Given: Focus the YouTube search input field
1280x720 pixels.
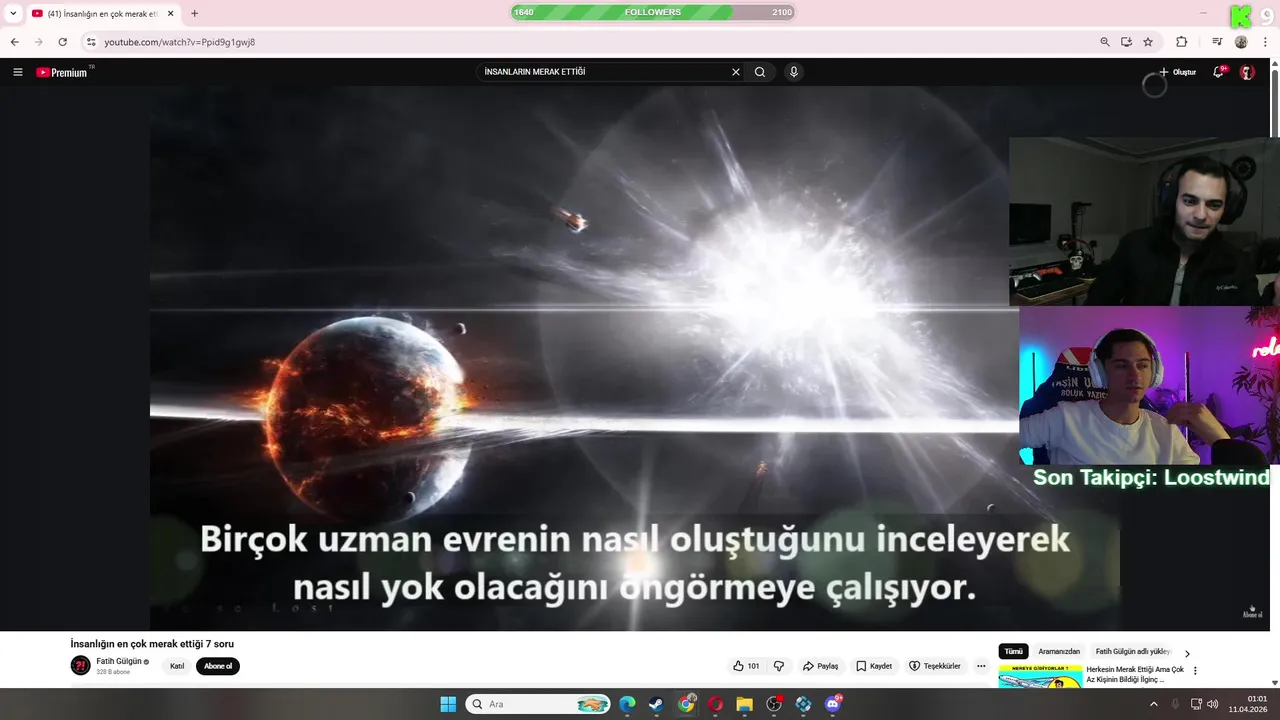Looking at the screenshot, I should [x=604, y=72].
